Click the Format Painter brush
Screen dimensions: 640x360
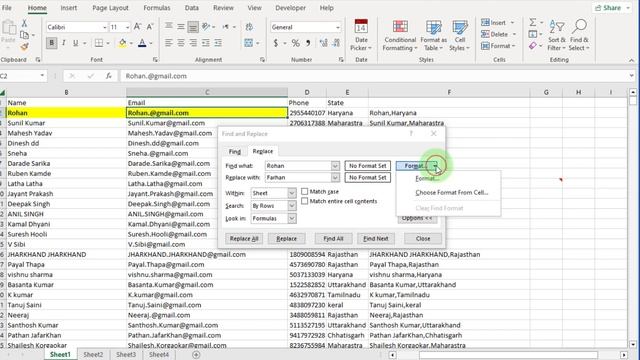click(24, 47)
